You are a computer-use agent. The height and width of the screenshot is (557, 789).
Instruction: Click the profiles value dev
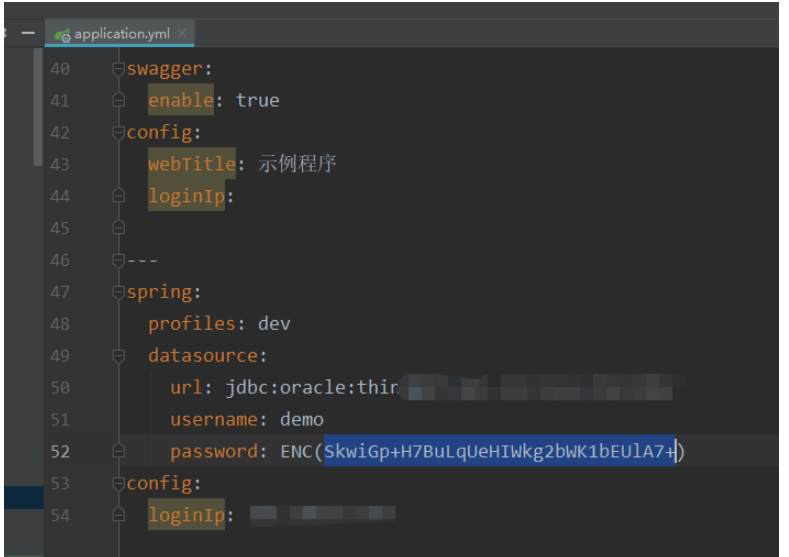(x=274, y=324)
